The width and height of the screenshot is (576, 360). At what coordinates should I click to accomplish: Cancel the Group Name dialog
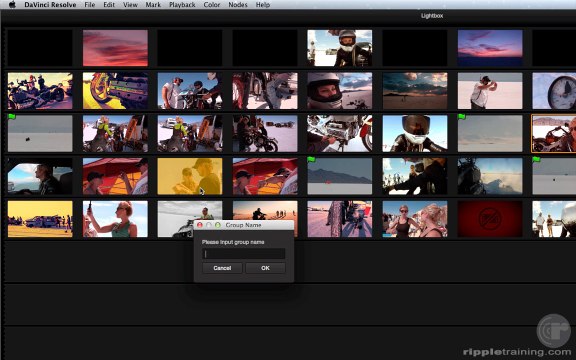click(x=222, y=268)
